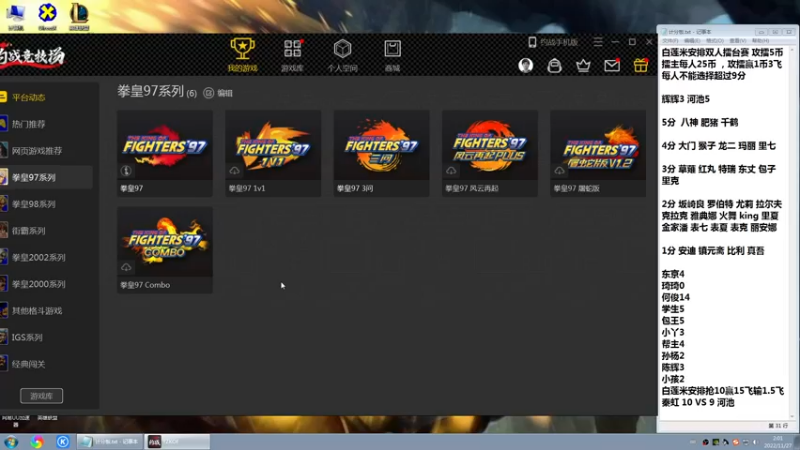Open the 拳皇97 风云再起 game thumbnail
Image resolution: width=800 pixels, height=450 pixels.
[490, 145]
